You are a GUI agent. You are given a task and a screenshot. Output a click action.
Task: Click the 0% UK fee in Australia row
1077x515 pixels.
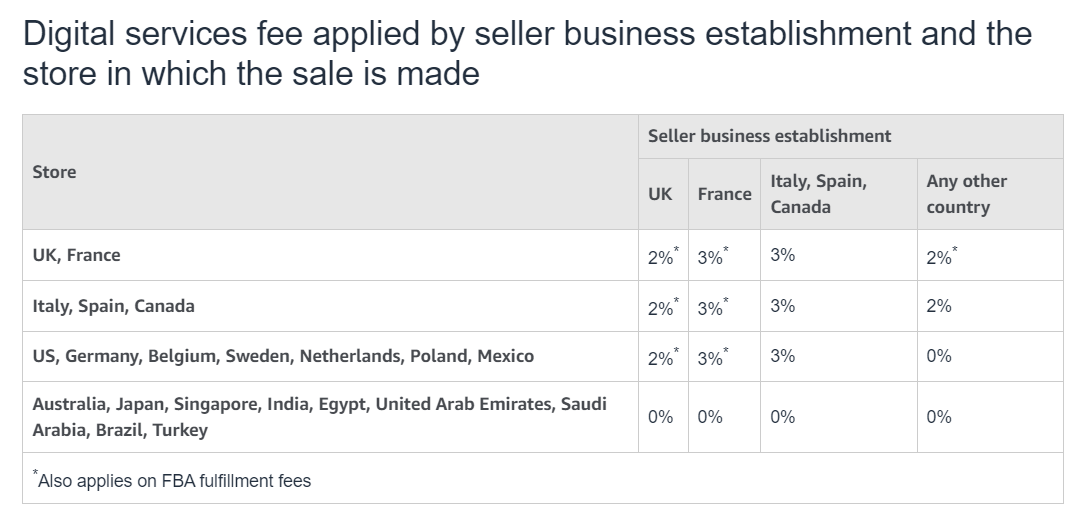click(x=660, y=417)
